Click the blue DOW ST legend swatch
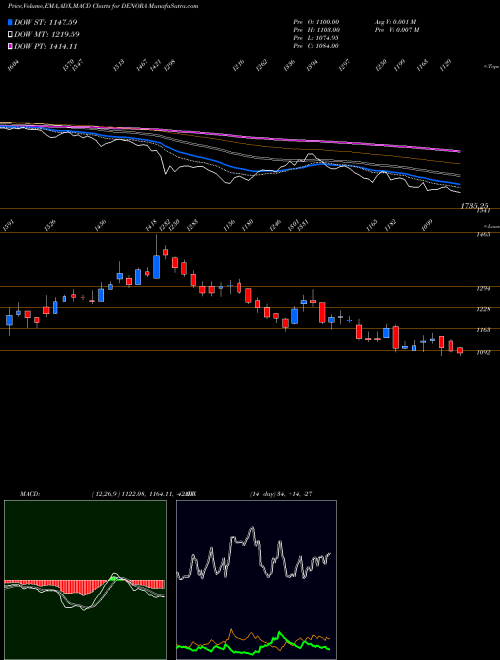Screen dimensions: 500x660 pyautogui.click(x=10, y=22)
